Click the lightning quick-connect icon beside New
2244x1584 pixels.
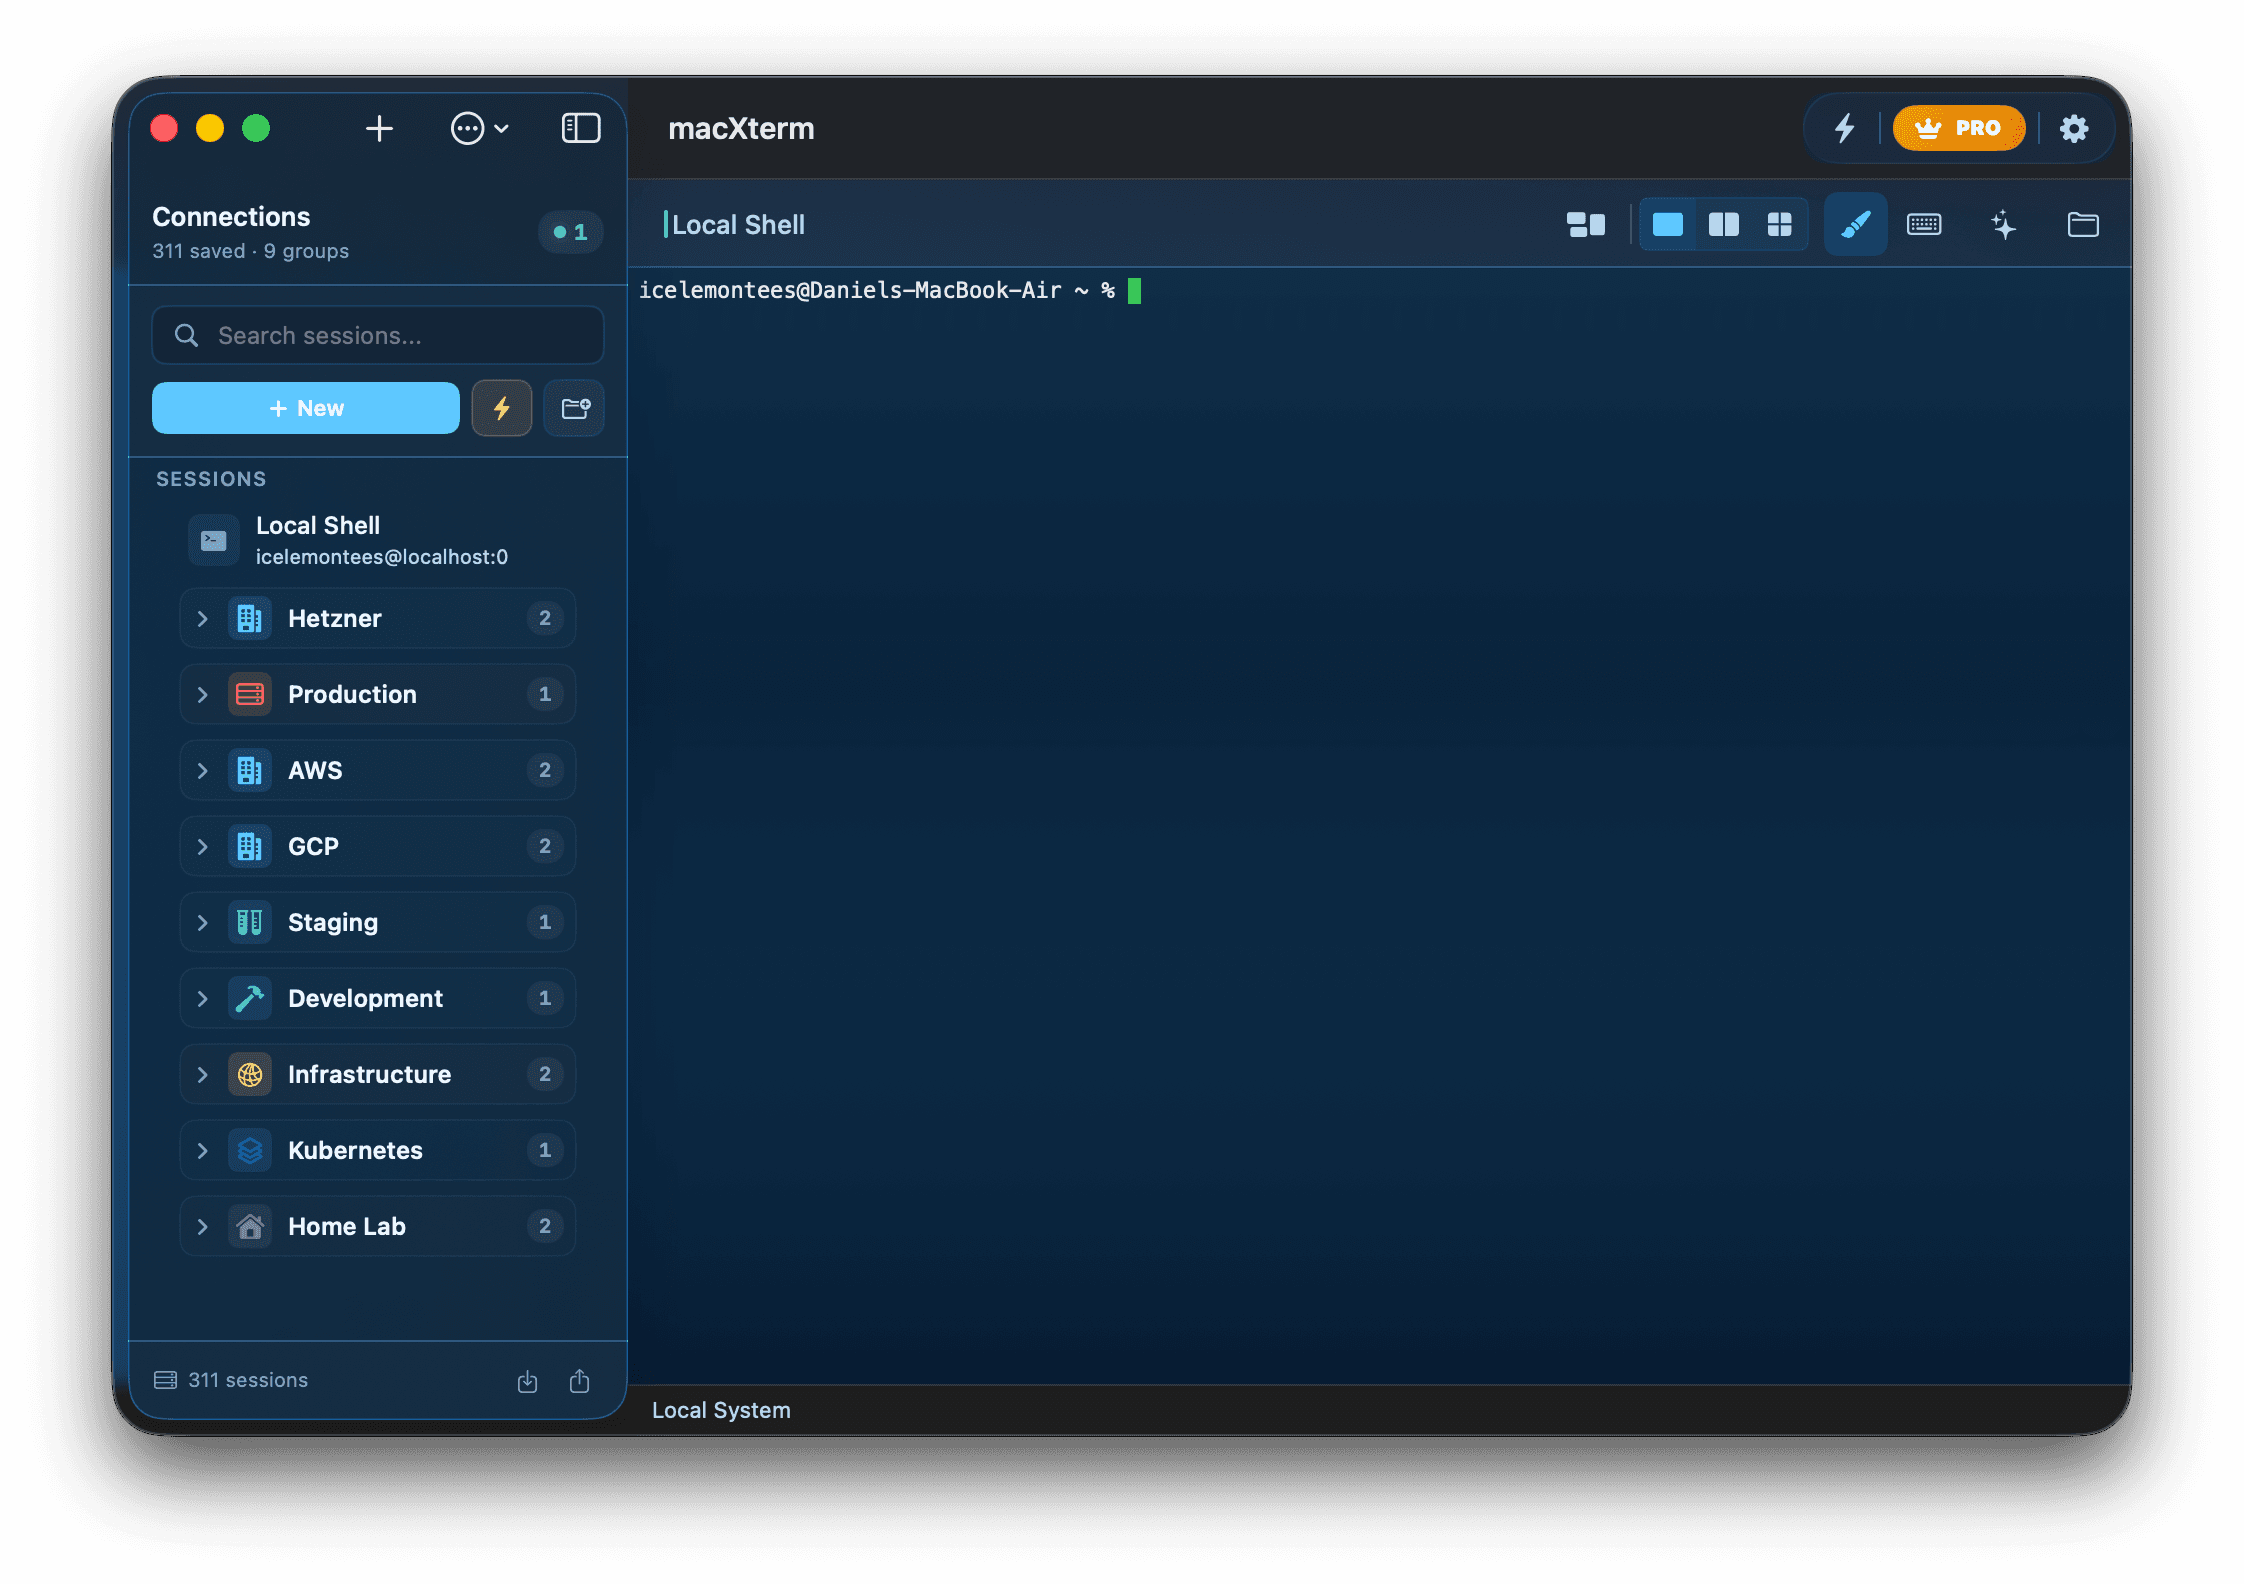pyautogui.click(x=502, y=408)
